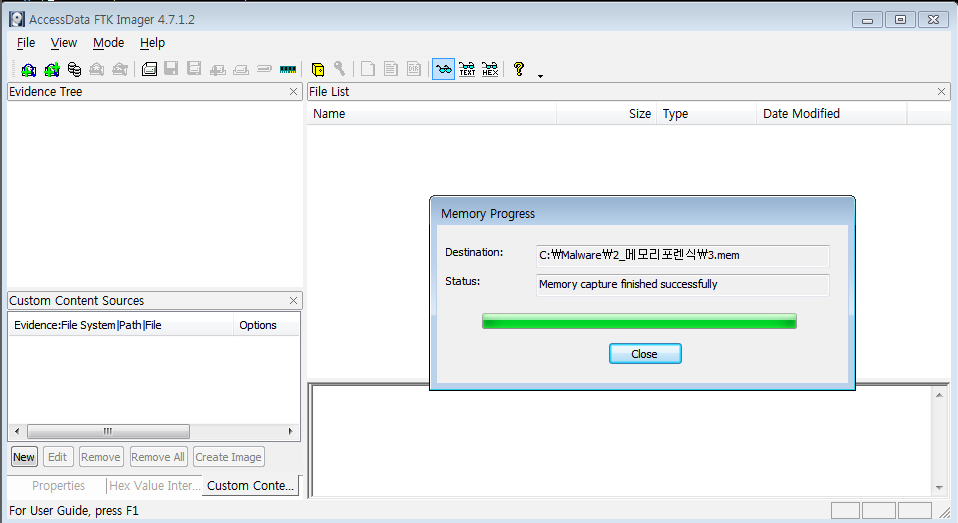This screenshot has width=958, height=523.
Task: Click the Remove All button
Action: (158, 457)
